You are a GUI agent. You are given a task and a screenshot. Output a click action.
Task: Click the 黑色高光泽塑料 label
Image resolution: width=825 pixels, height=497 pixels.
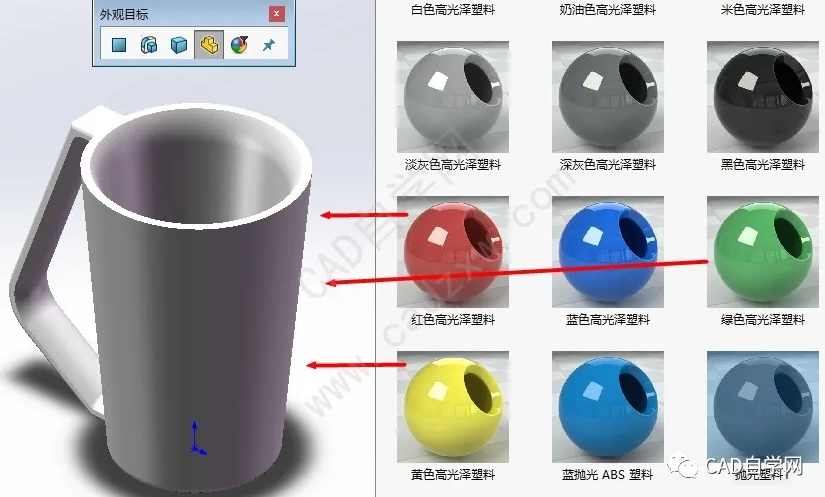[762, 165]
